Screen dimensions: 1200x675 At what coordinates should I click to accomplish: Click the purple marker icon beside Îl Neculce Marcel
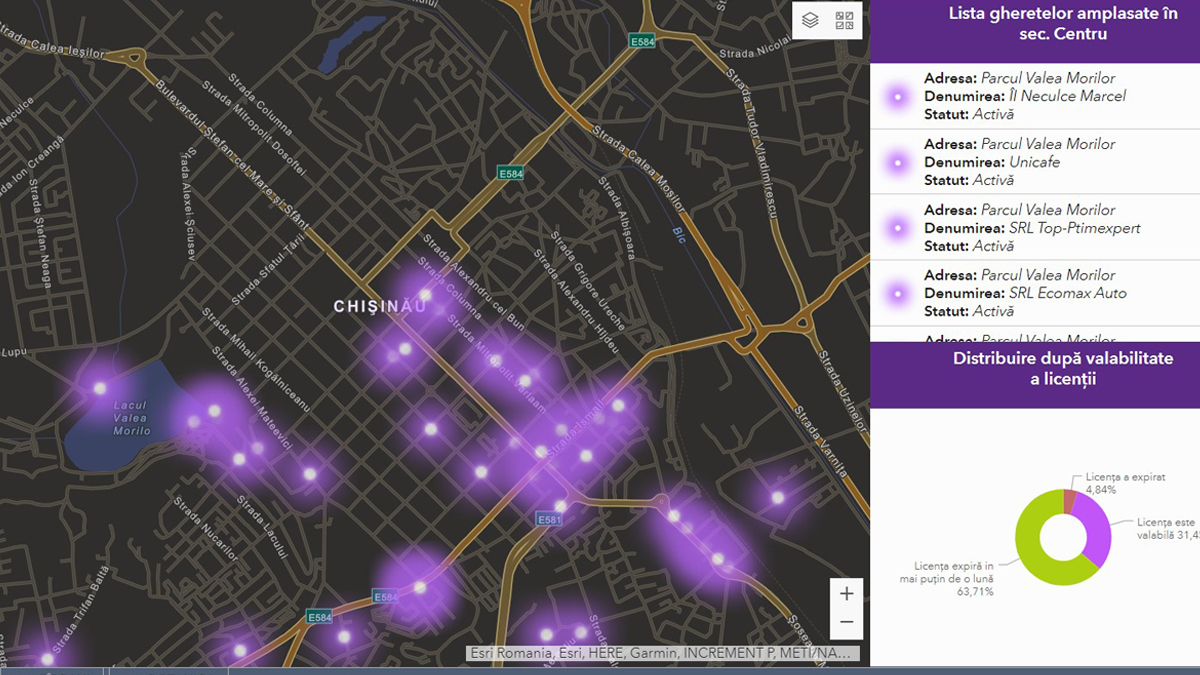point(897,97)
